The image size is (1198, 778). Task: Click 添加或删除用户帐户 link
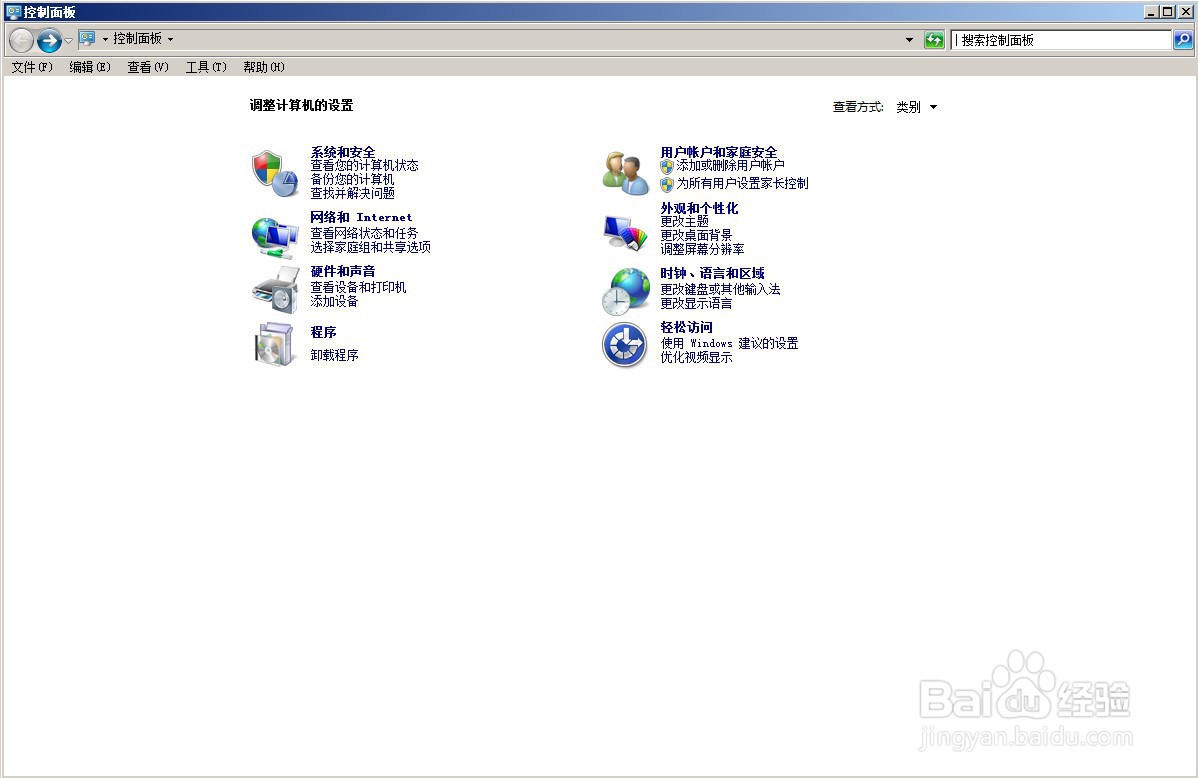tap(730, 165)
